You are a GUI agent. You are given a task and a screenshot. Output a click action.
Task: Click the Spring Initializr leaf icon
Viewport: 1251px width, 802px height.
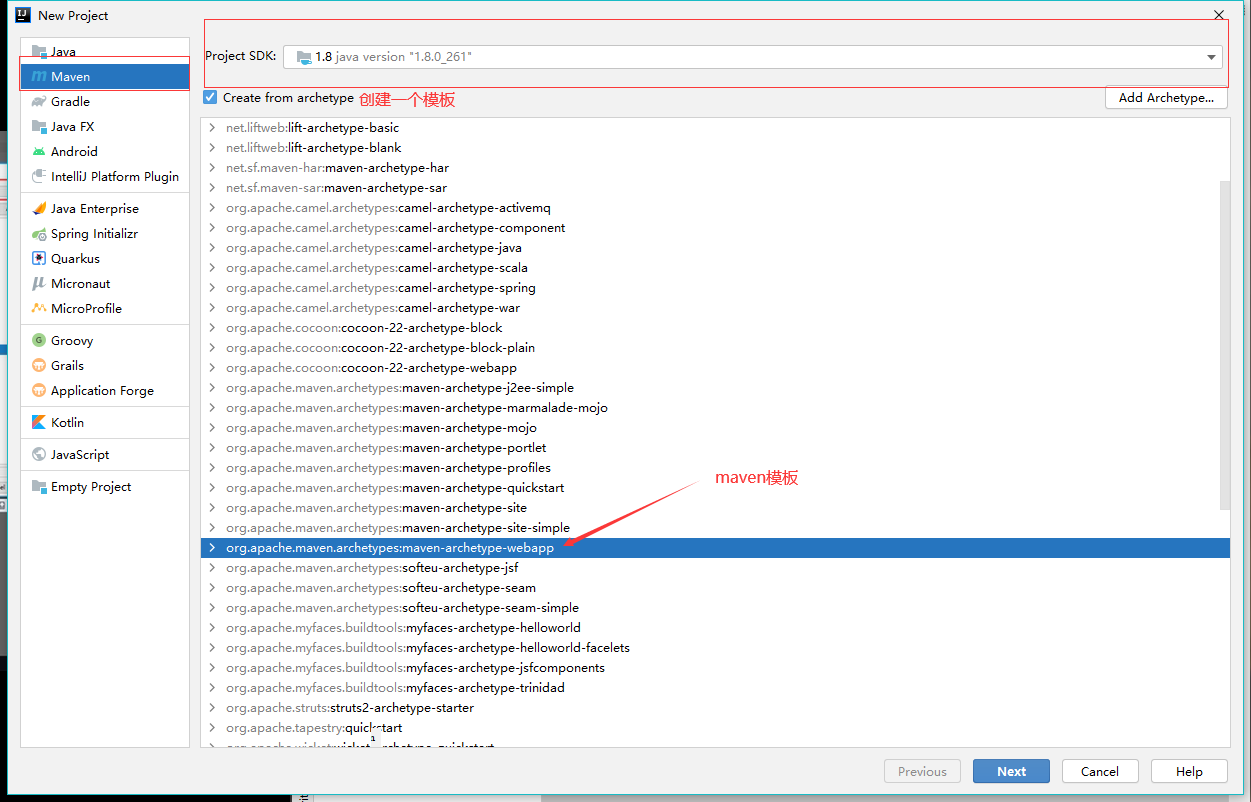(x=39, y=234)
